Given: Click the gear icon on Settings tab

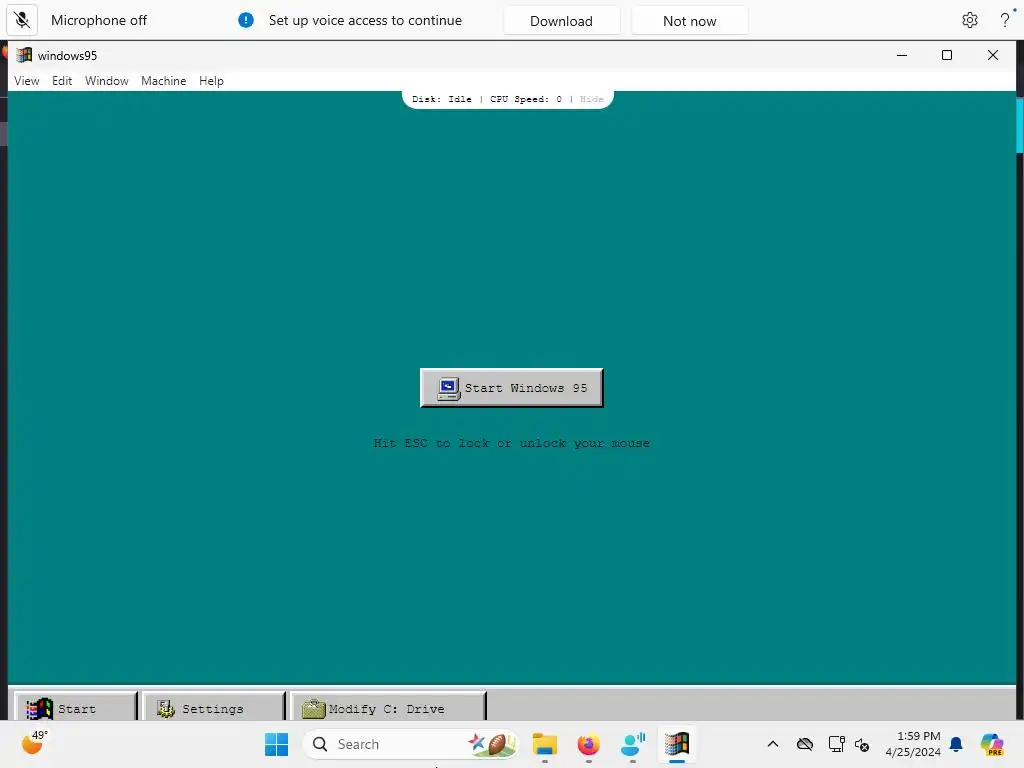Looking at the screenshot, I should click(x=165, y=709).
